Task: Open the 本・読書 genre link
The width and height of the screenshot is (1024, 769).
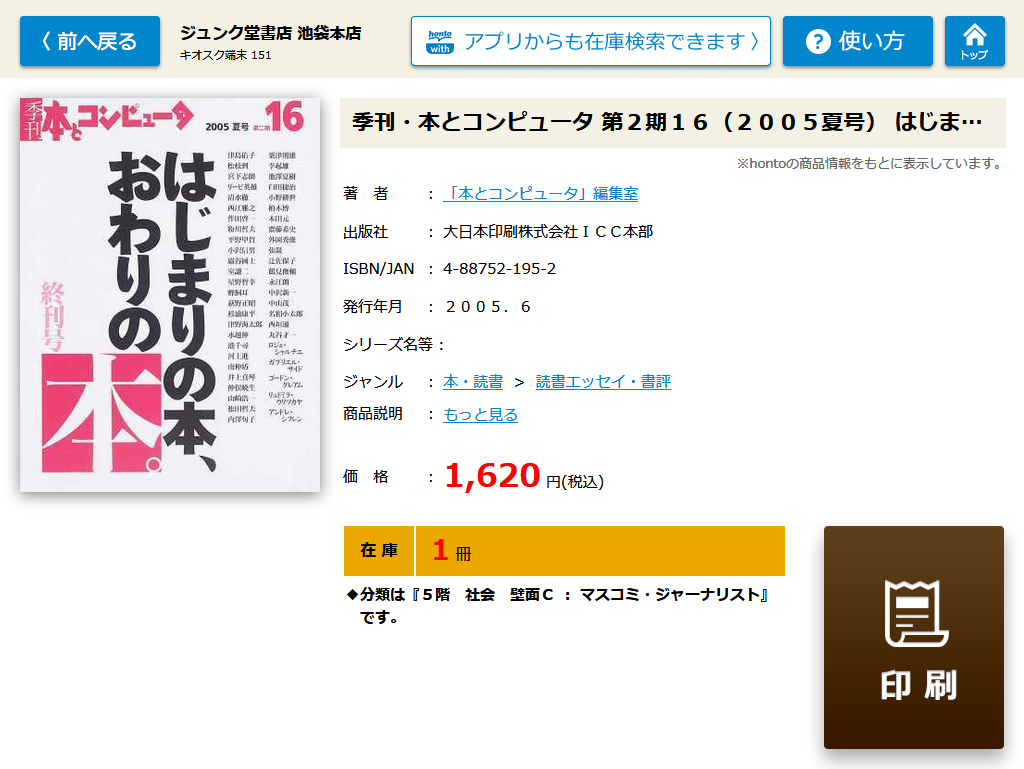Action: (x=473, y=381)
